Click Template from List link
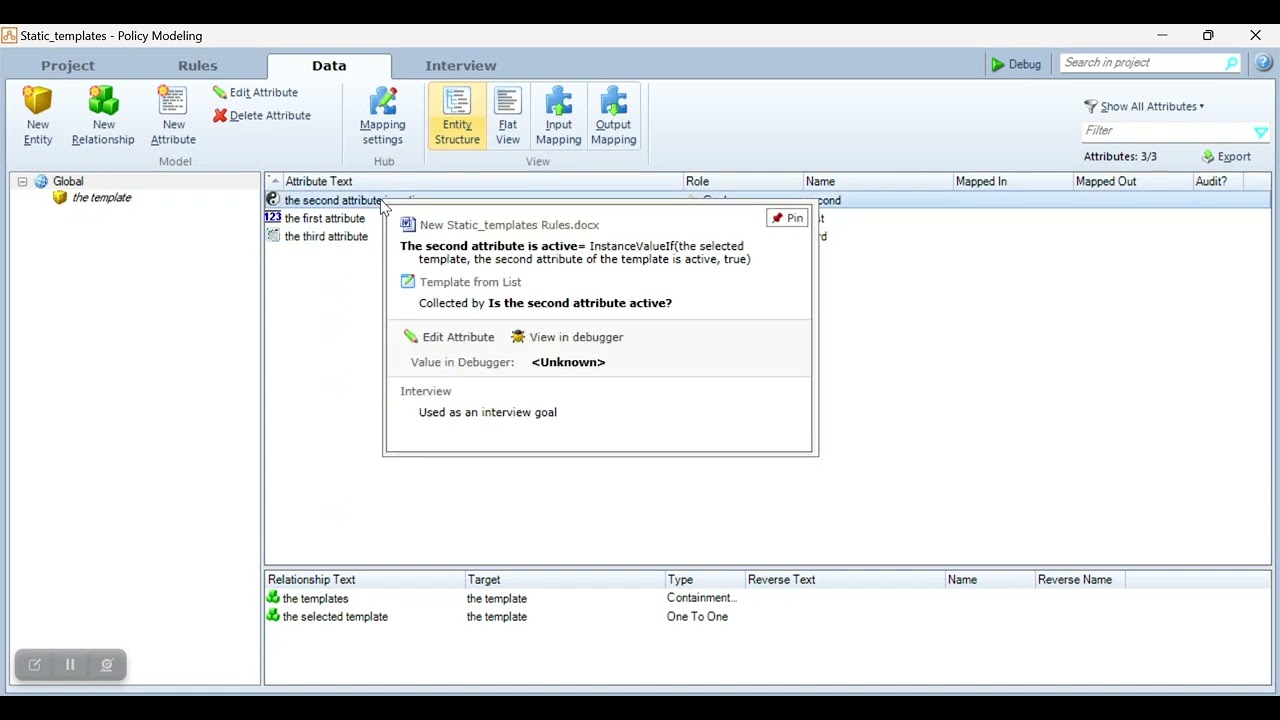This screenshot has height=720, width=1280. click(470, 282)
